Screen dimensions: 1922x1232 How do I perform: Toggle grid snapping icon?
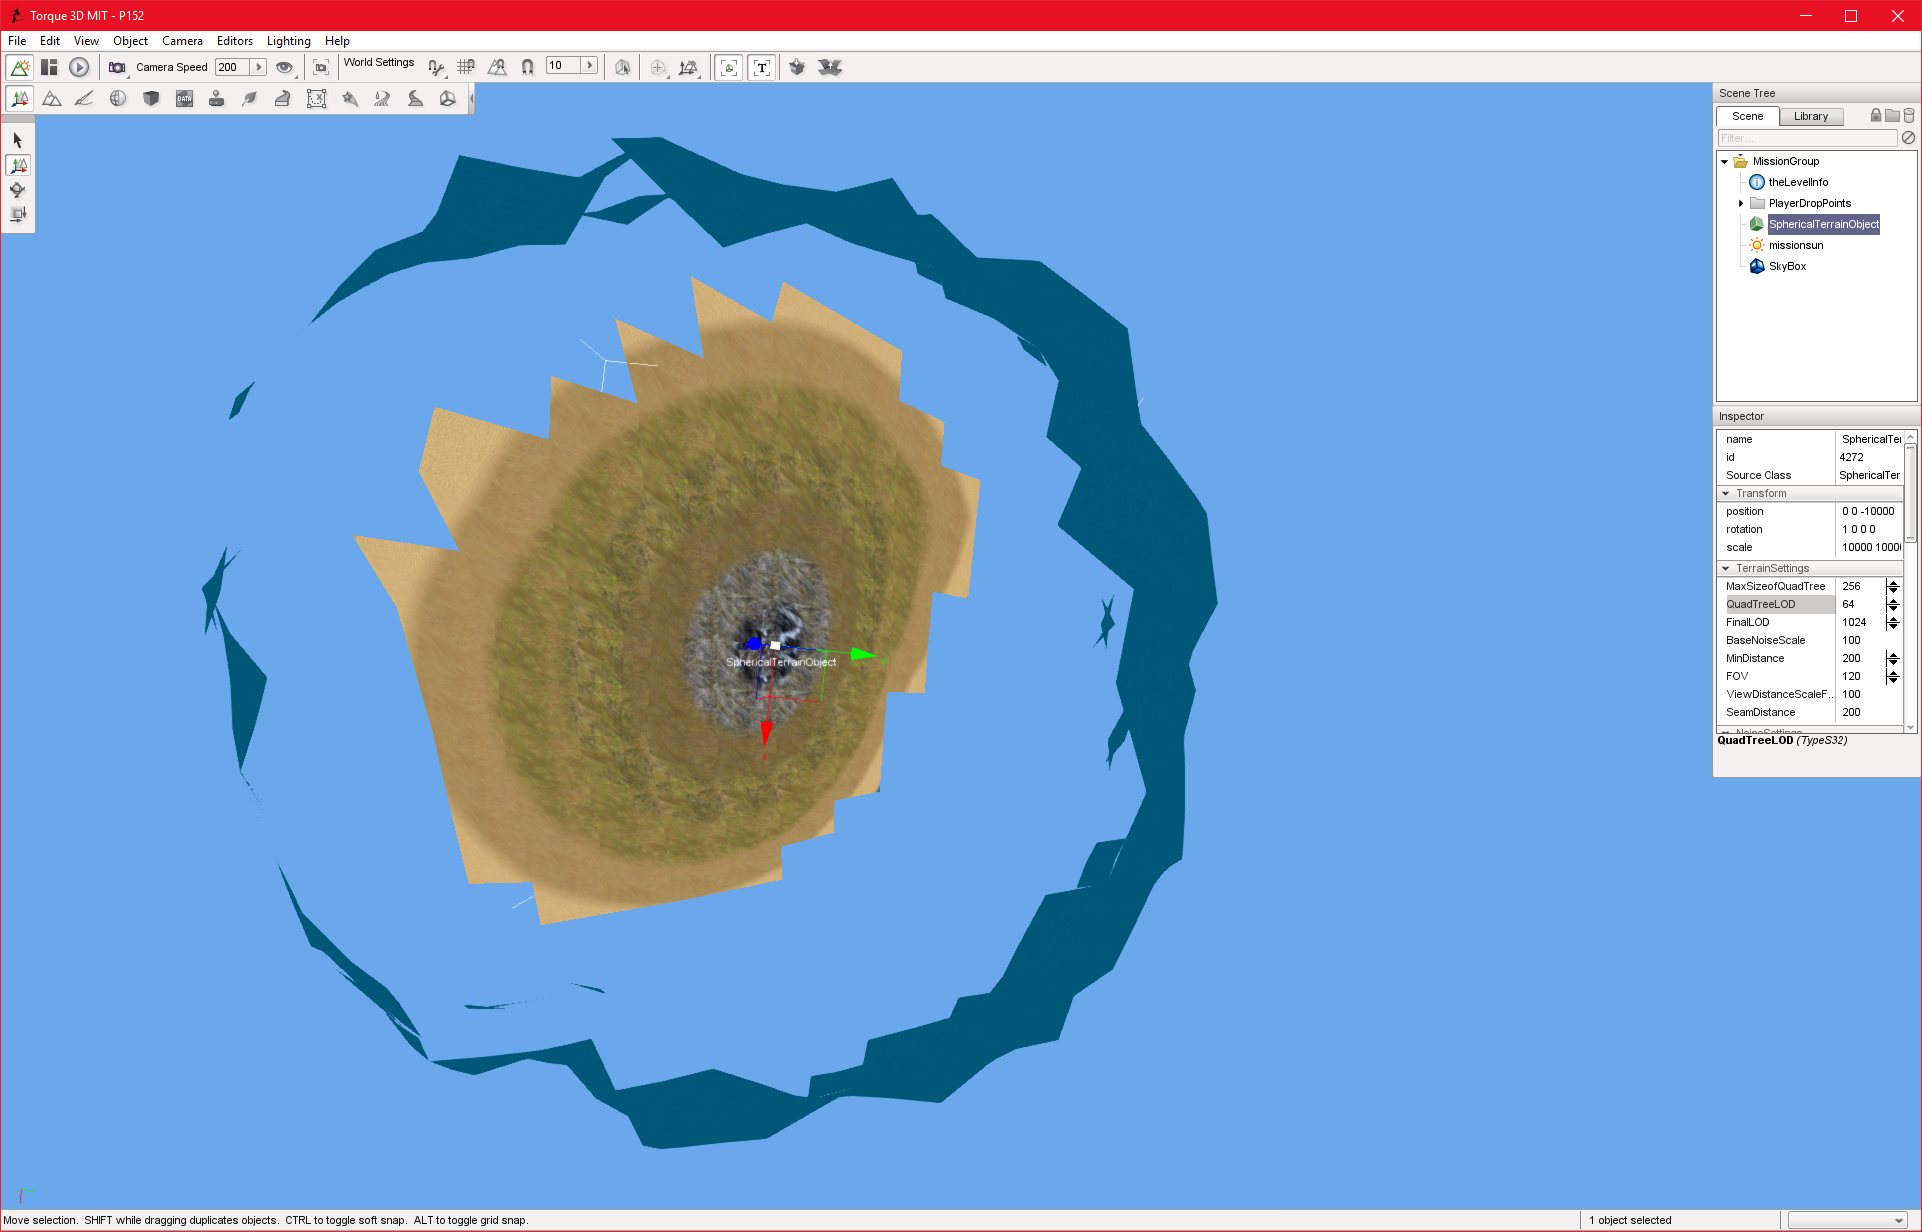tap(466, 67)
